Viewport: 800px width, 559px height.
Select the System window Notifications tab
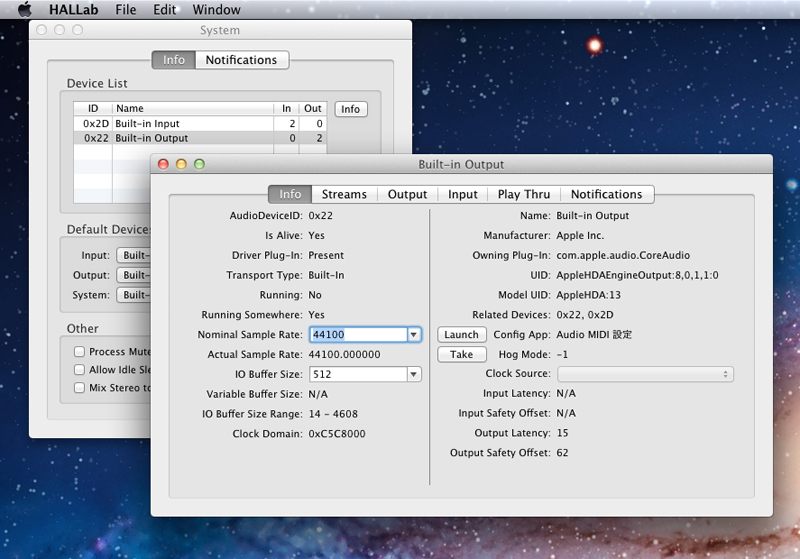241,60
